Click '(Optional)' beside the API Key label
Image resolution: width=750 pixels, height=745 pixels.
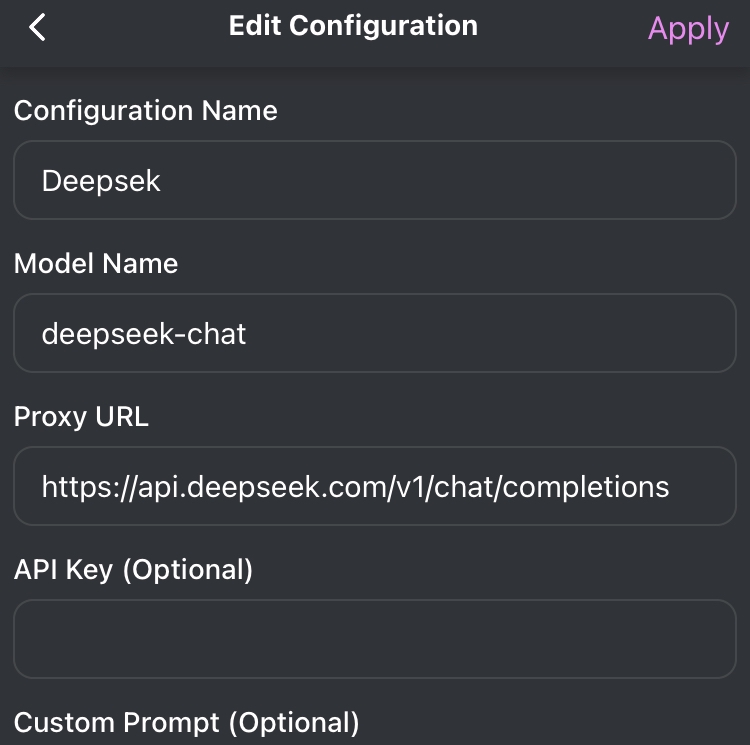187,570
